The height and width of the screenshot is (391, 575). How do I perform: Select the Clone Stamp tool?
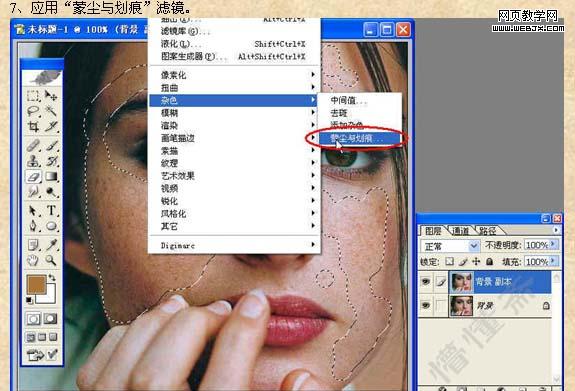pos(33,161)
